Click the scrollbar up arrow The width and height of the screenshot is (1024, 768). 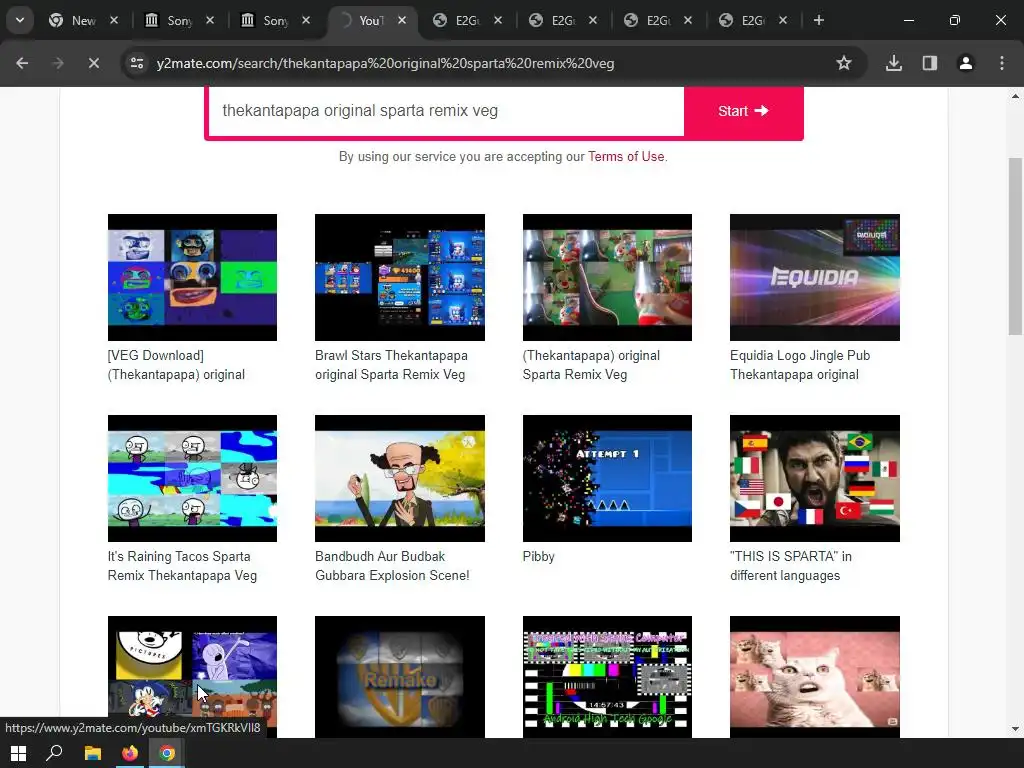(1015, 96)
